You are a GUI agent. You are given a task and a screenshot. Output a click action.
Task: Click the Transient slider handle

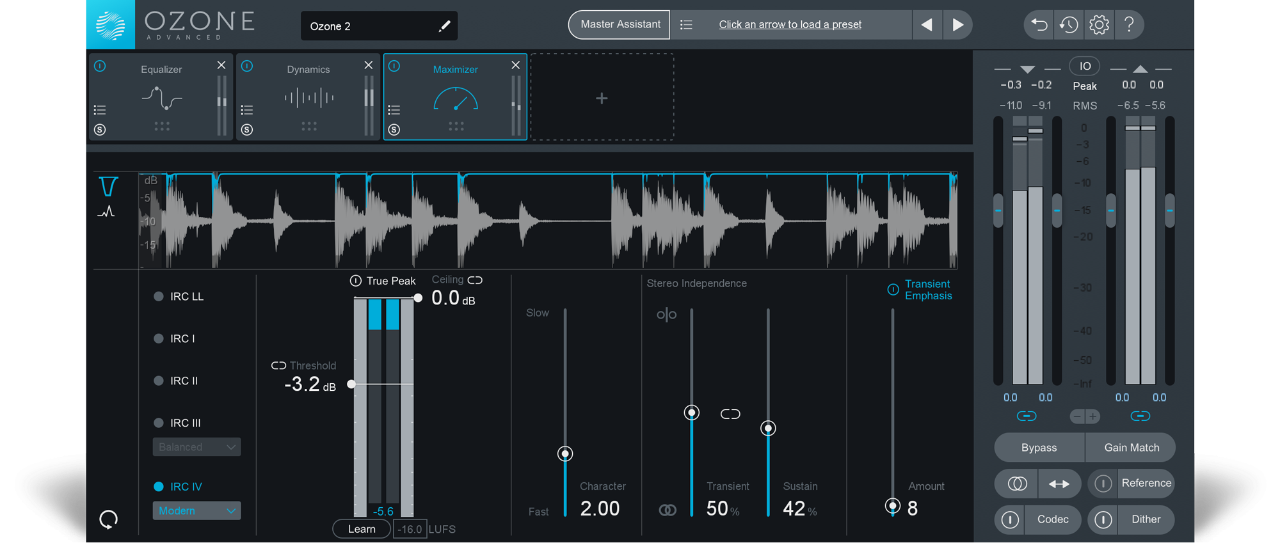pos(691,412)
